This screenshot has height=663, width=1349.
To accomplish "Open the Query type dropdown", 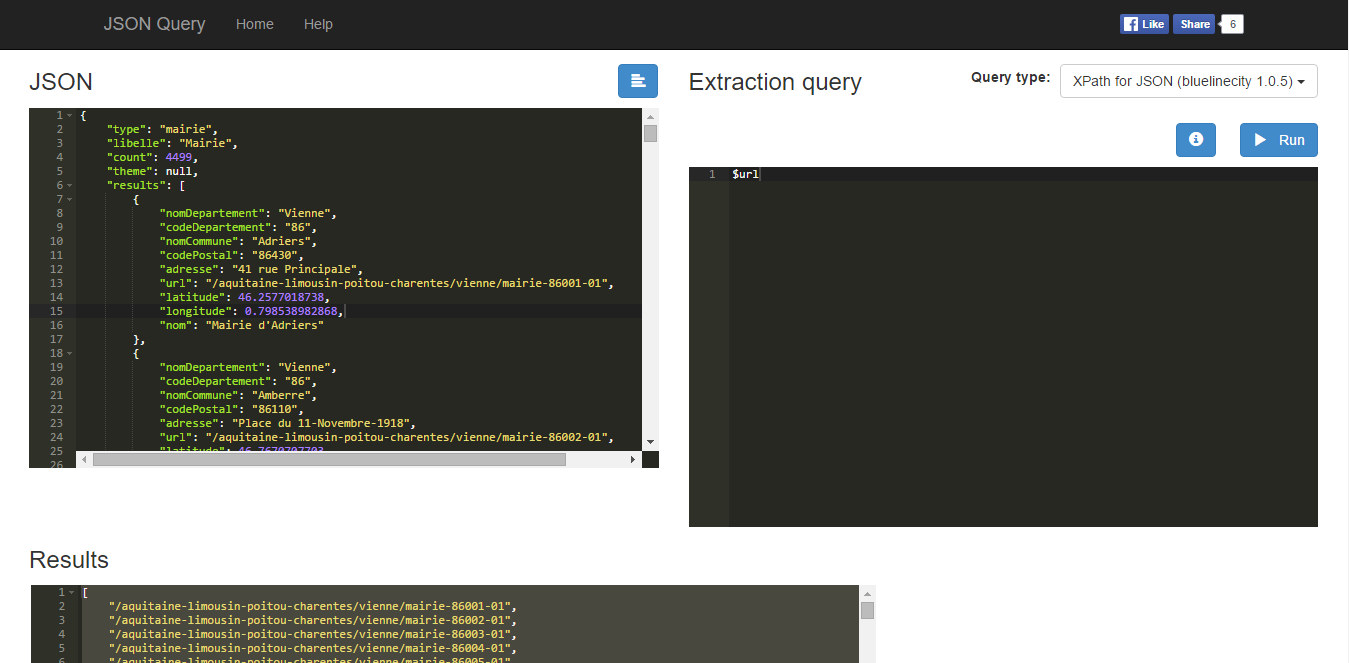I will tap(1189, 81).
